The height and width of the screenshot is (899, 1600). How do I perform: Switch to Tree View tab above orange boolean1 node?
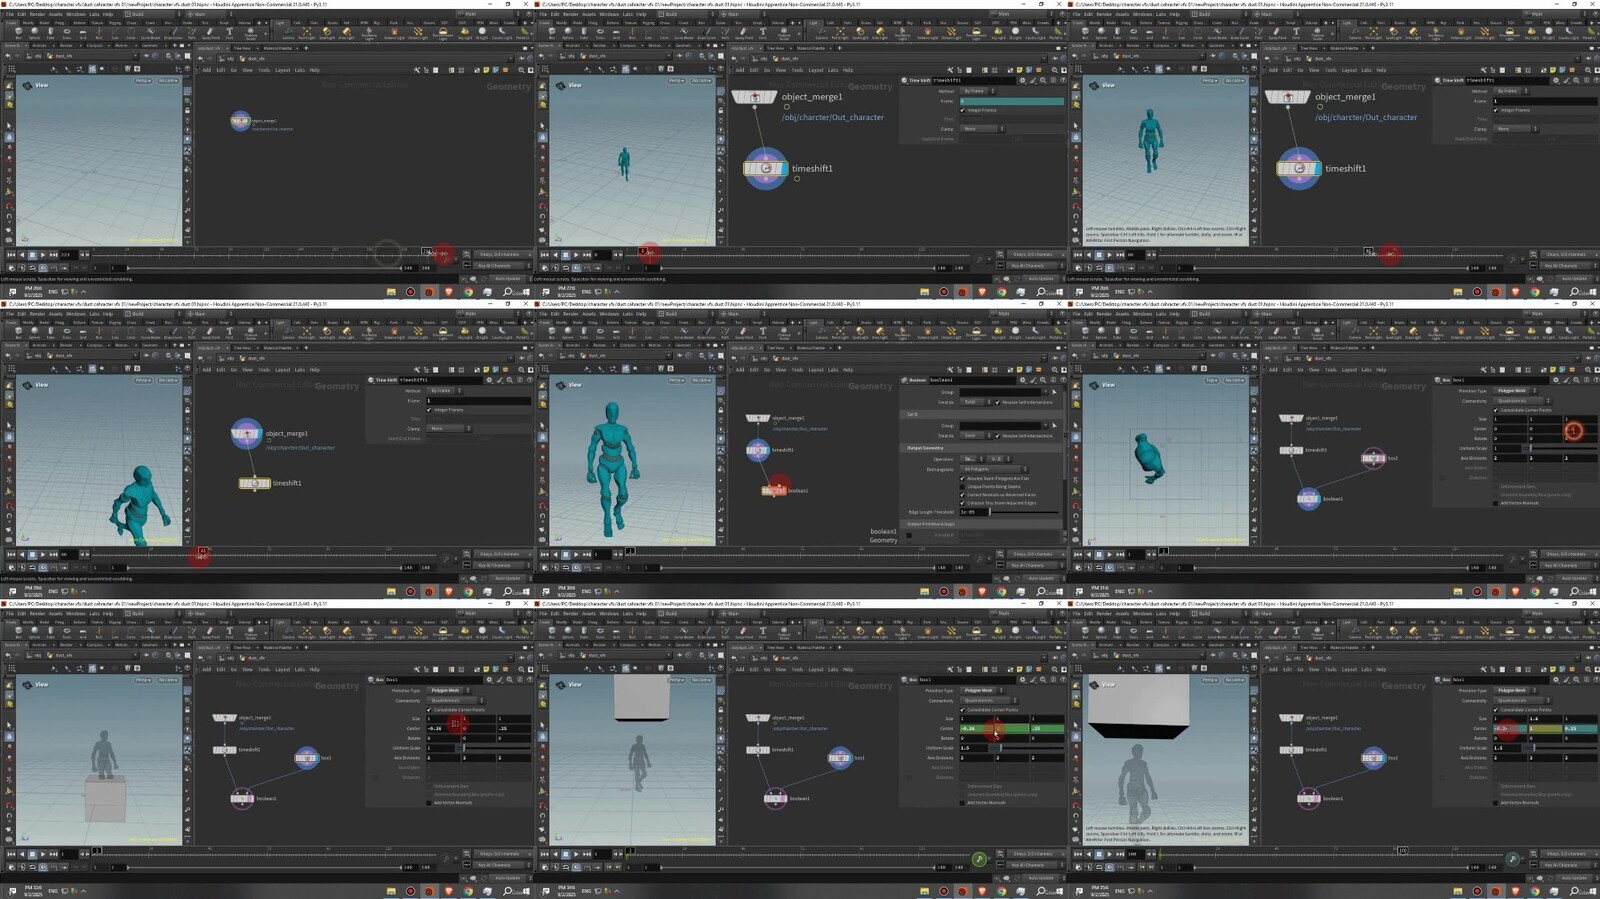click(x=775, y=348)
